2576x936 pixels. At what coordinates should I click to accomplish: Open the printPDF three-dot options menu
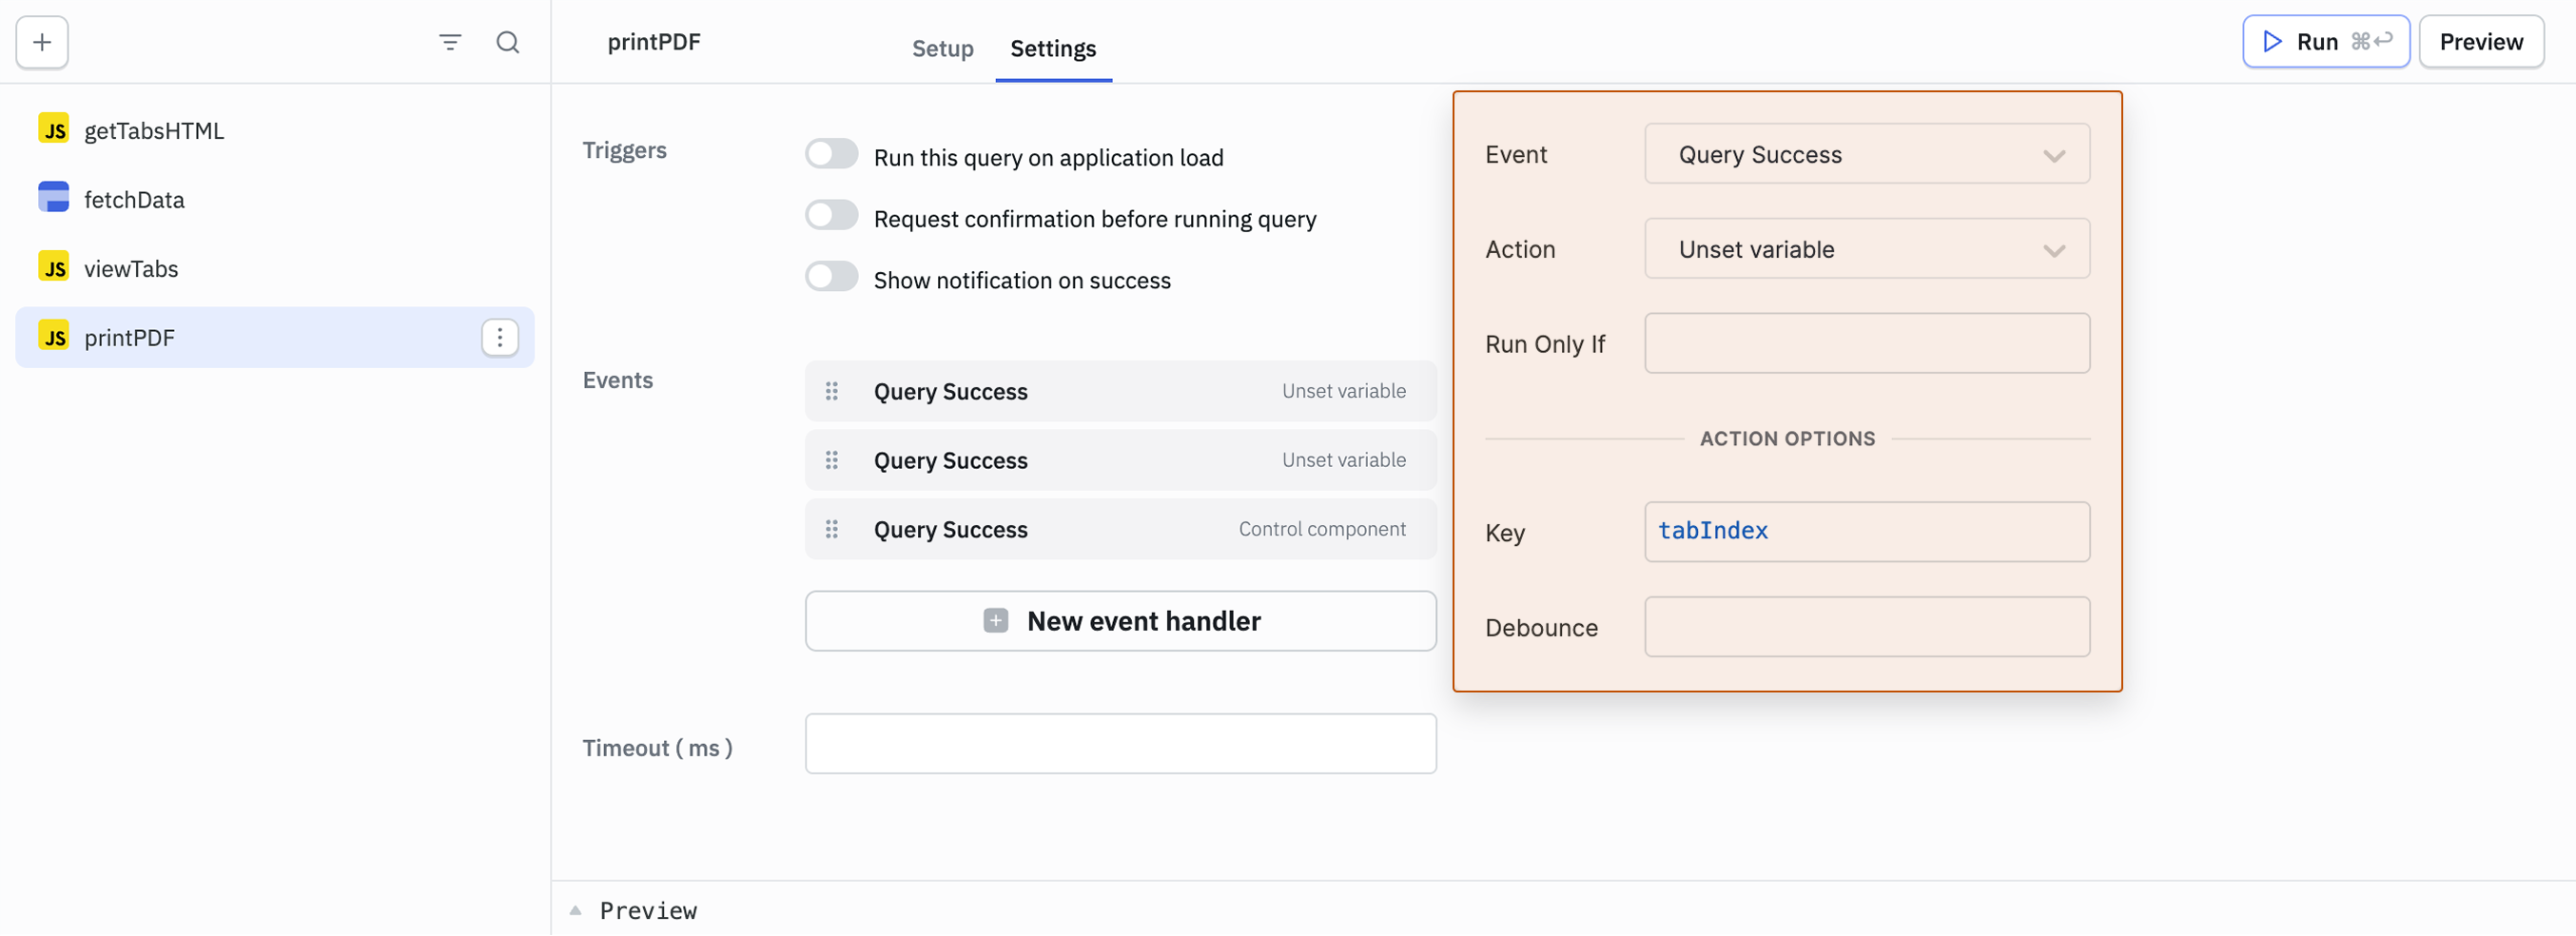pyautogui.click(x=499, y=338)
